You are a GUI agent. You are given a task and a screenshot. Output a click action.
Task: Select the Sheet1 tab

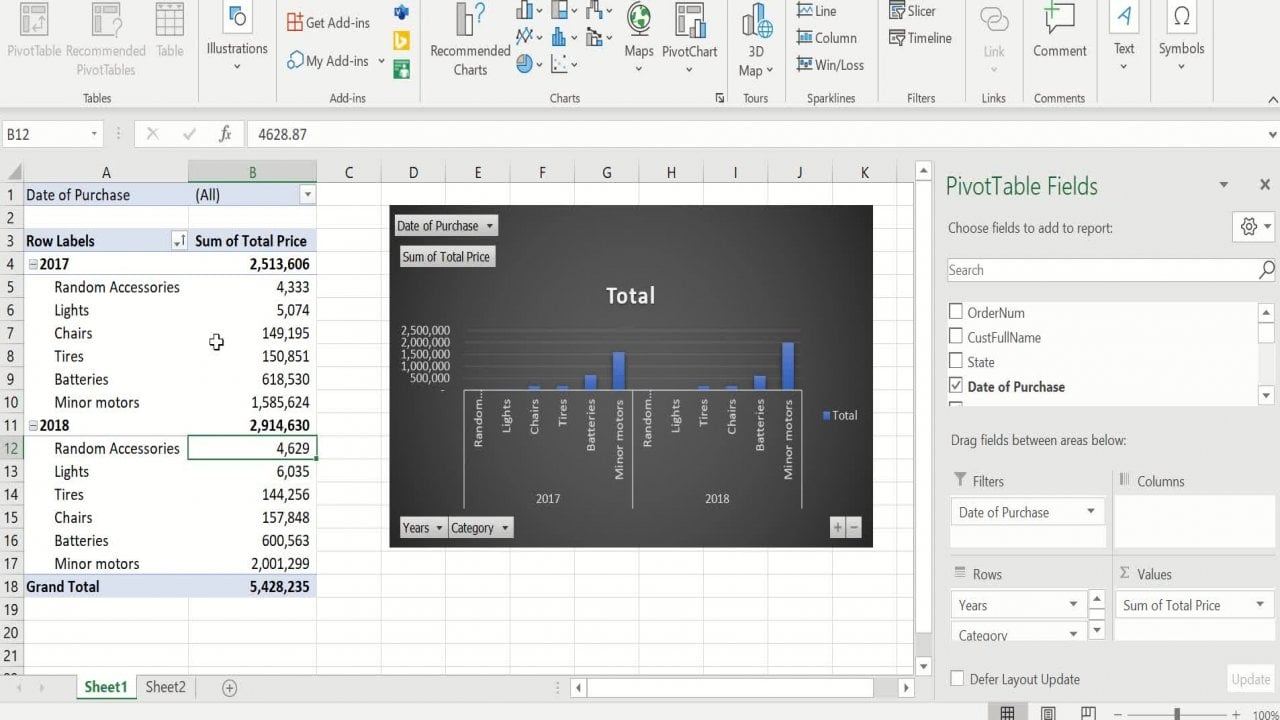pos(105,687)
